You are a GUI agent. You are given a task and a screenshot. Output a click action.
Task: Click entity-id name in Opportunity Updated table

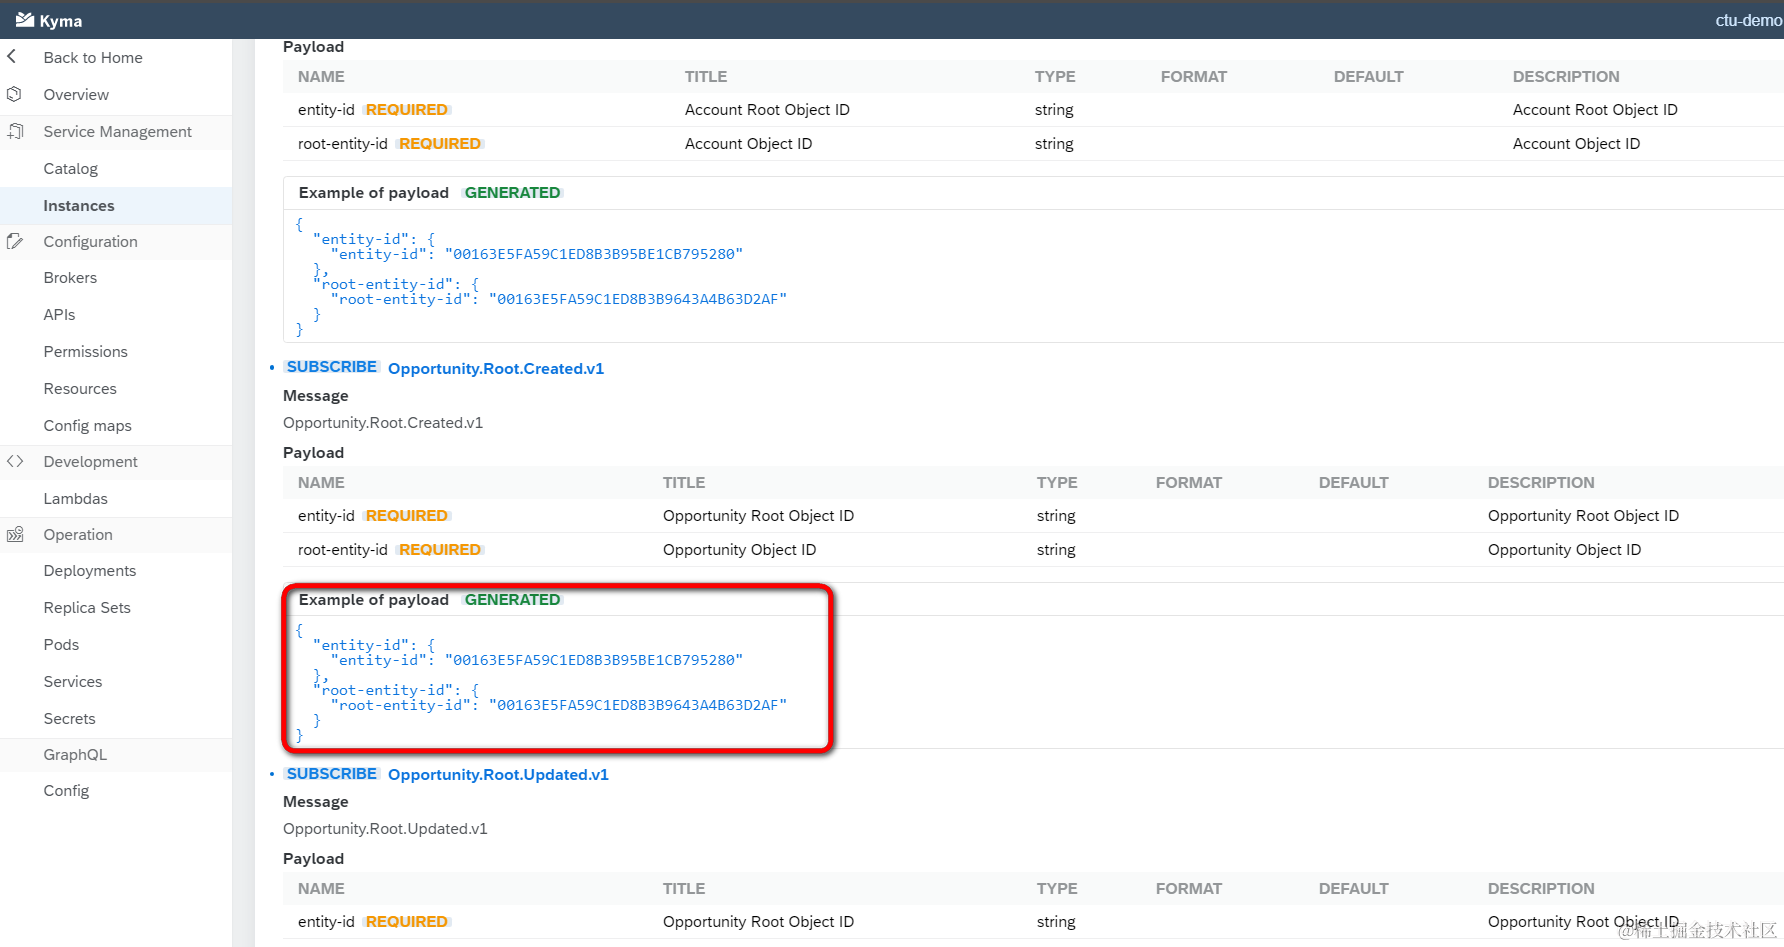pos(326,922)
